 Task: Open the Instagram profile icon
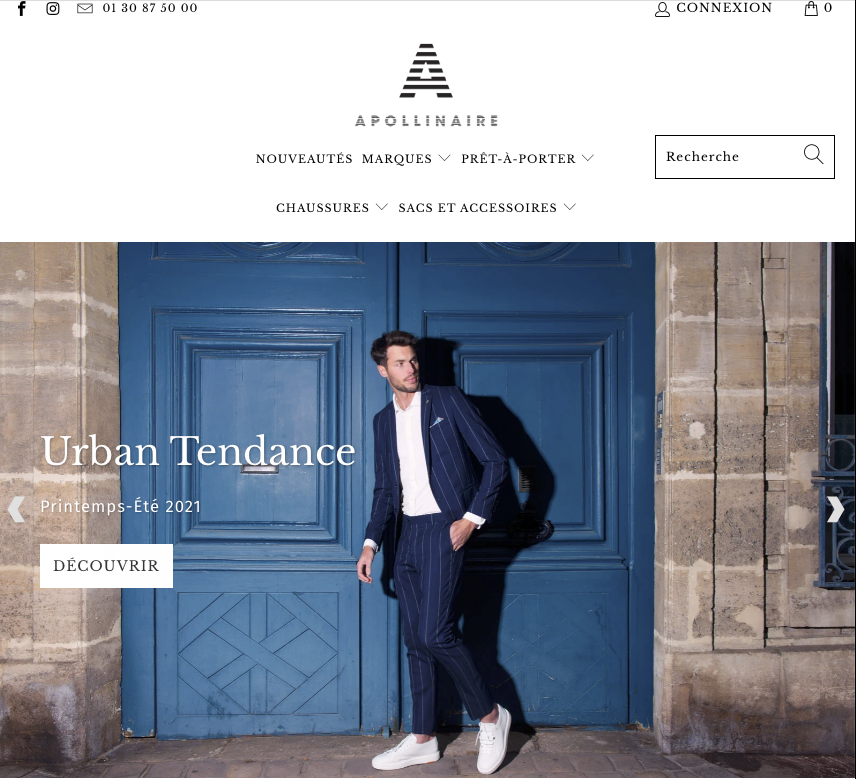point(53,8)
